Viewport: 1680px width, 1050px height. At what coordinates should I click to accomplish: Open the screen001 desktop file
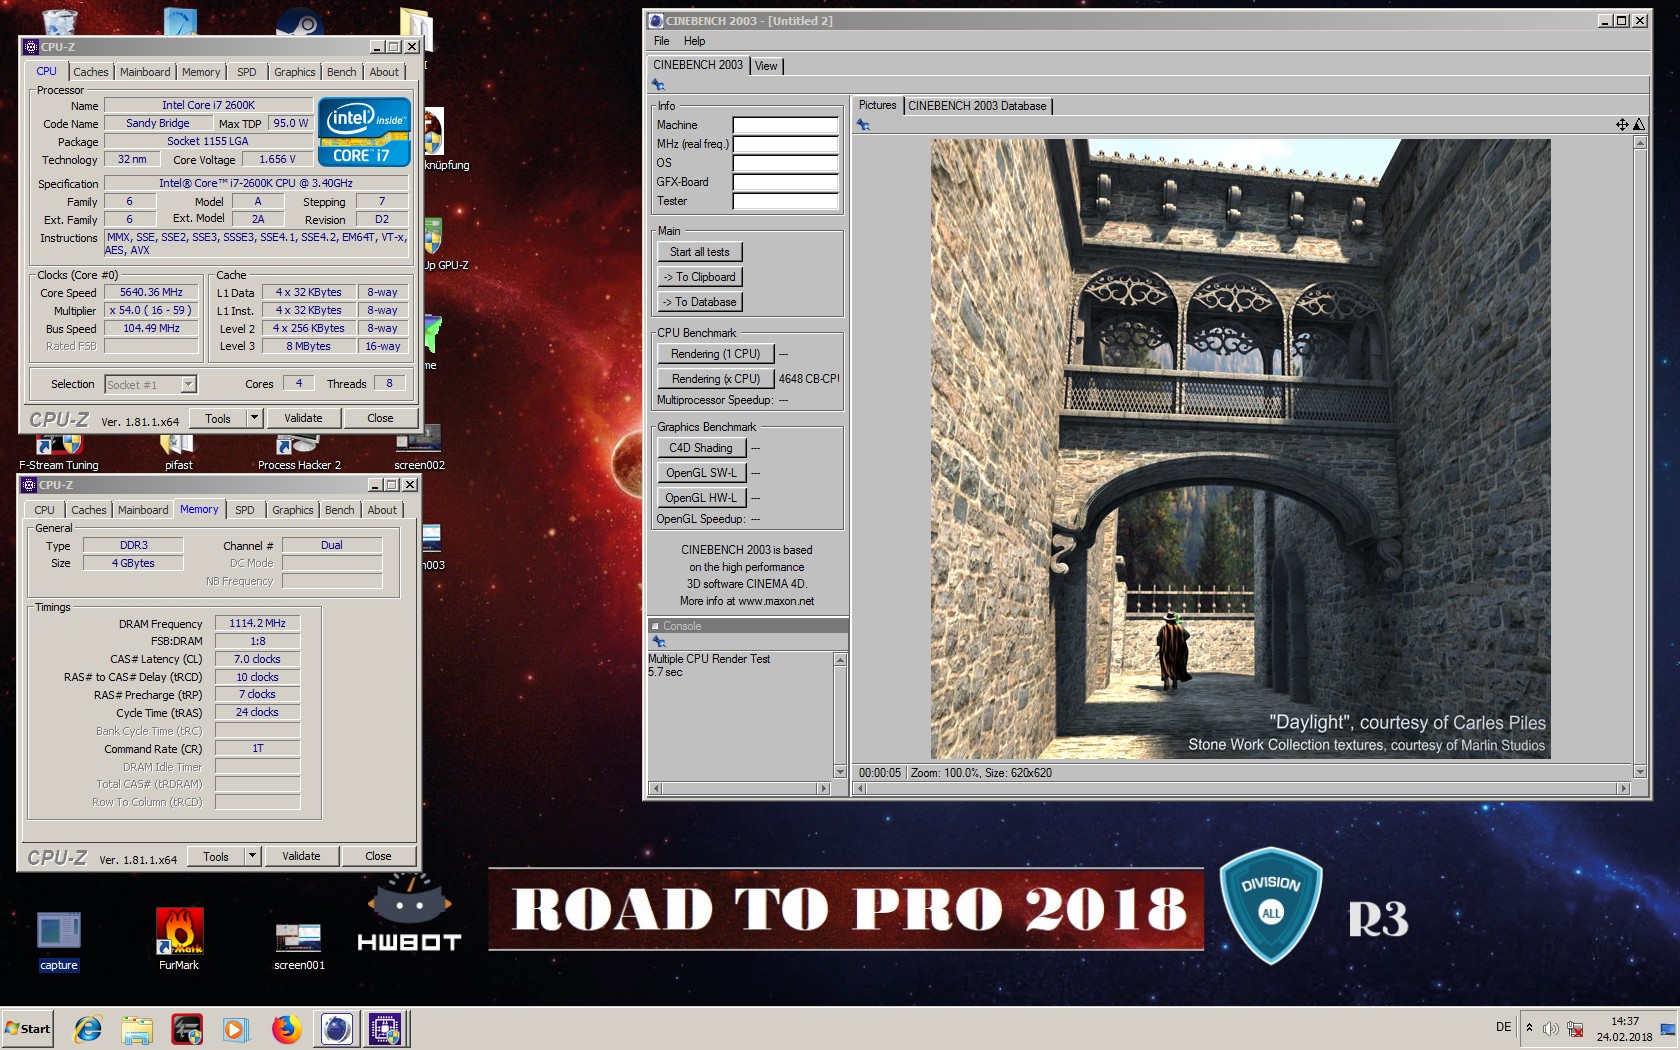point(299,945)
